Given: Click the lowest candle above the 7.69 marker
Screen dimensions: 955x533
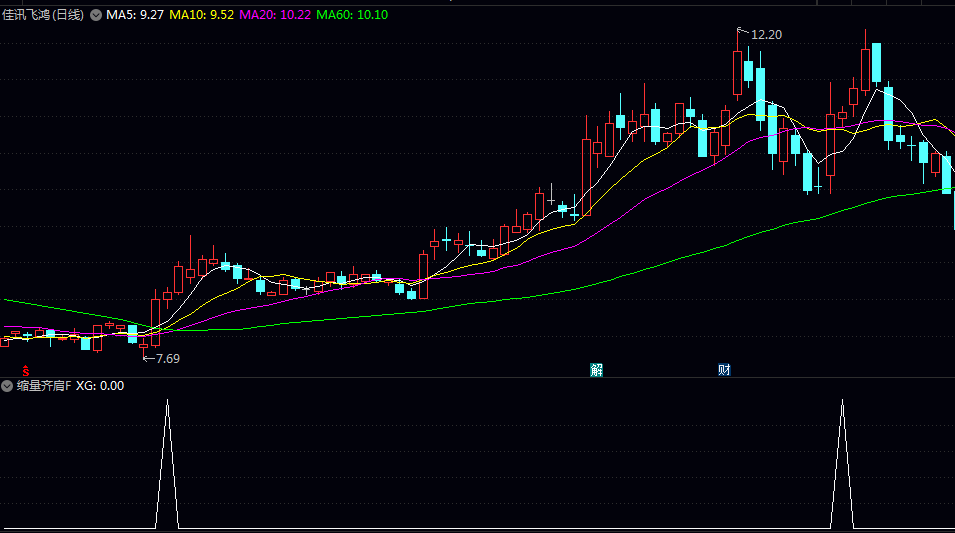Looking at the screenshot, I should click(143, 345).
